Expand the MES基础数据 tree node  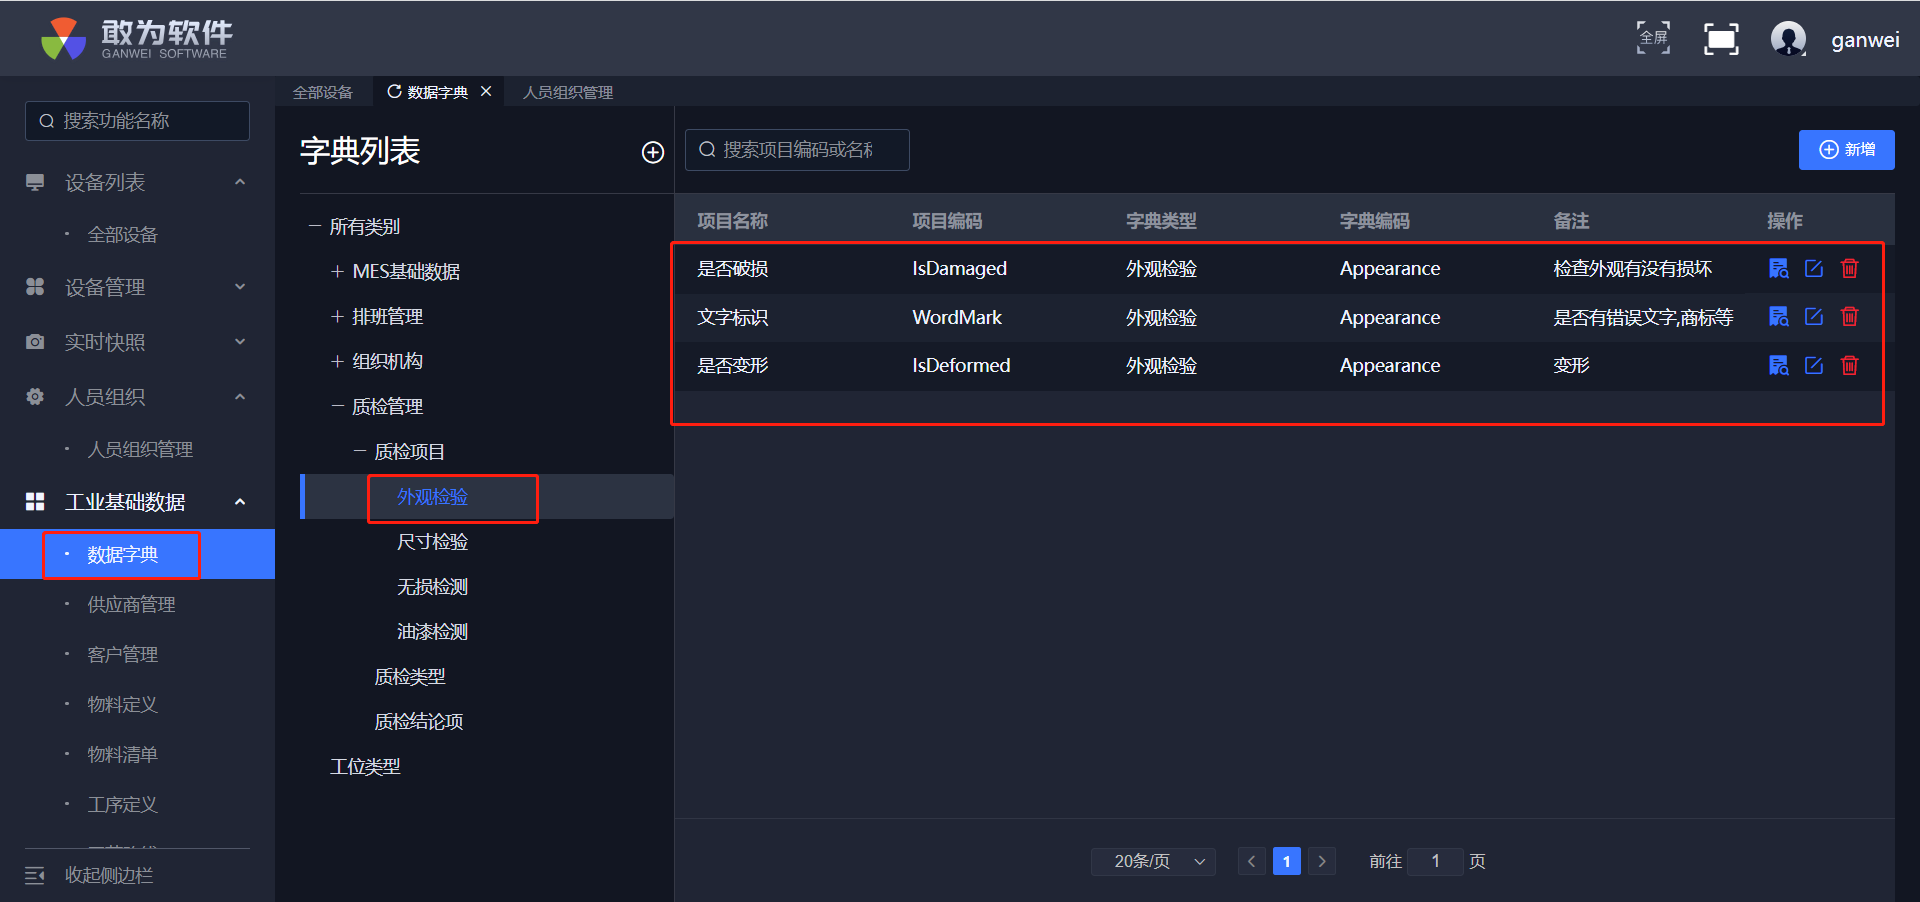point(337,272)
